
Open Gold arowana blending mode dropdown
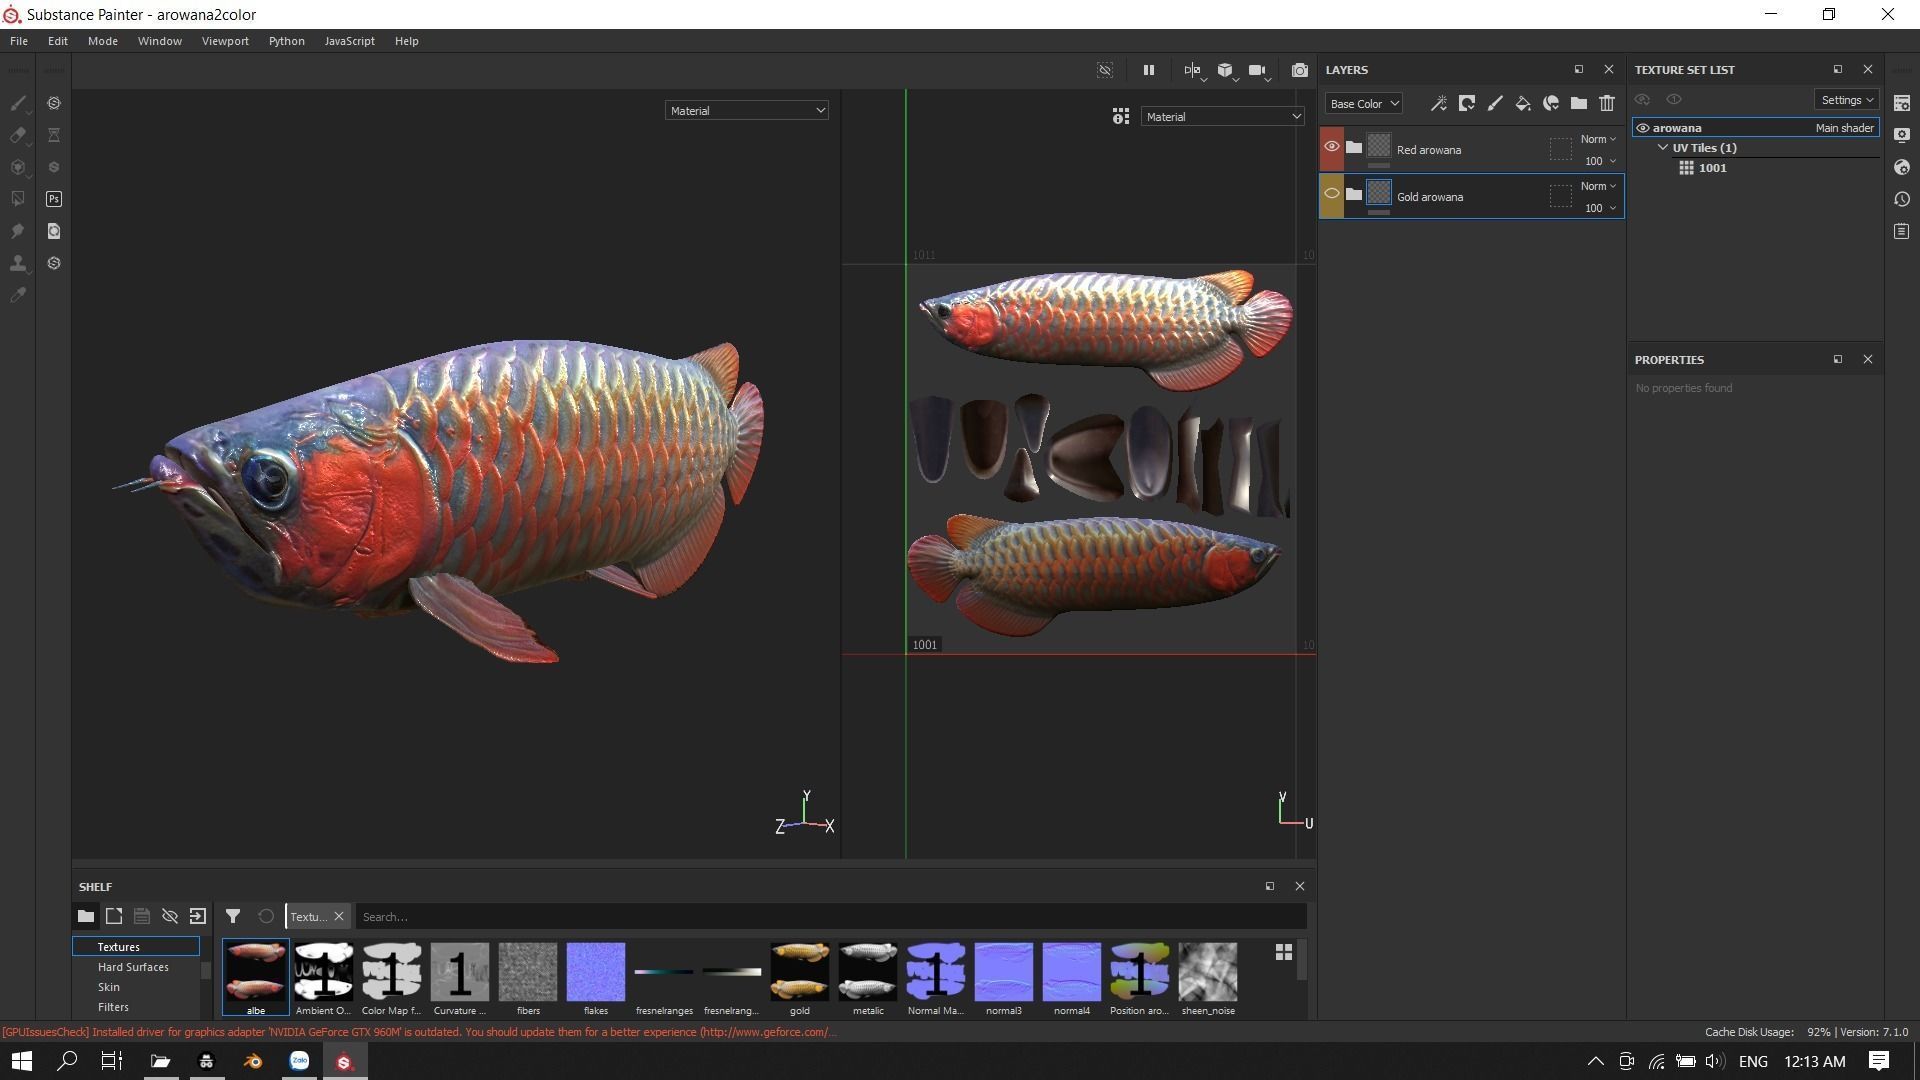point(1598,186)
